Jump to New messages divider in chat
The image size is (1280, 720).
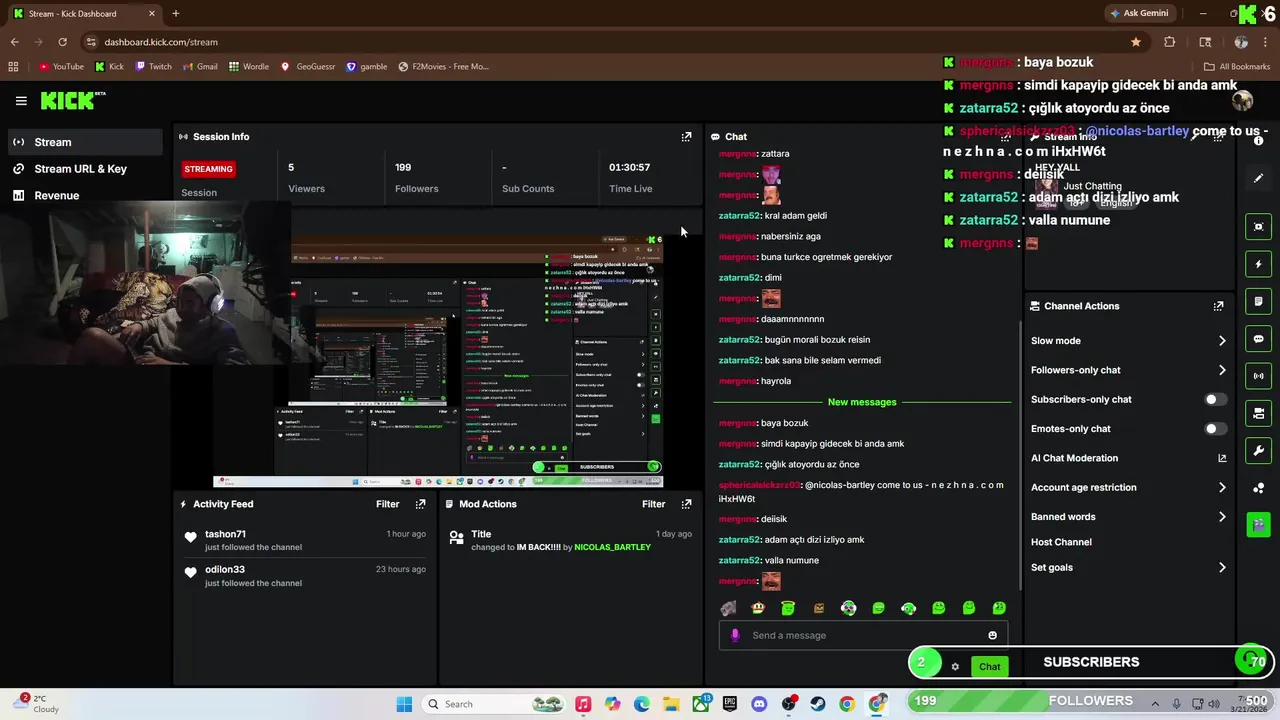(x=862, y=402)
